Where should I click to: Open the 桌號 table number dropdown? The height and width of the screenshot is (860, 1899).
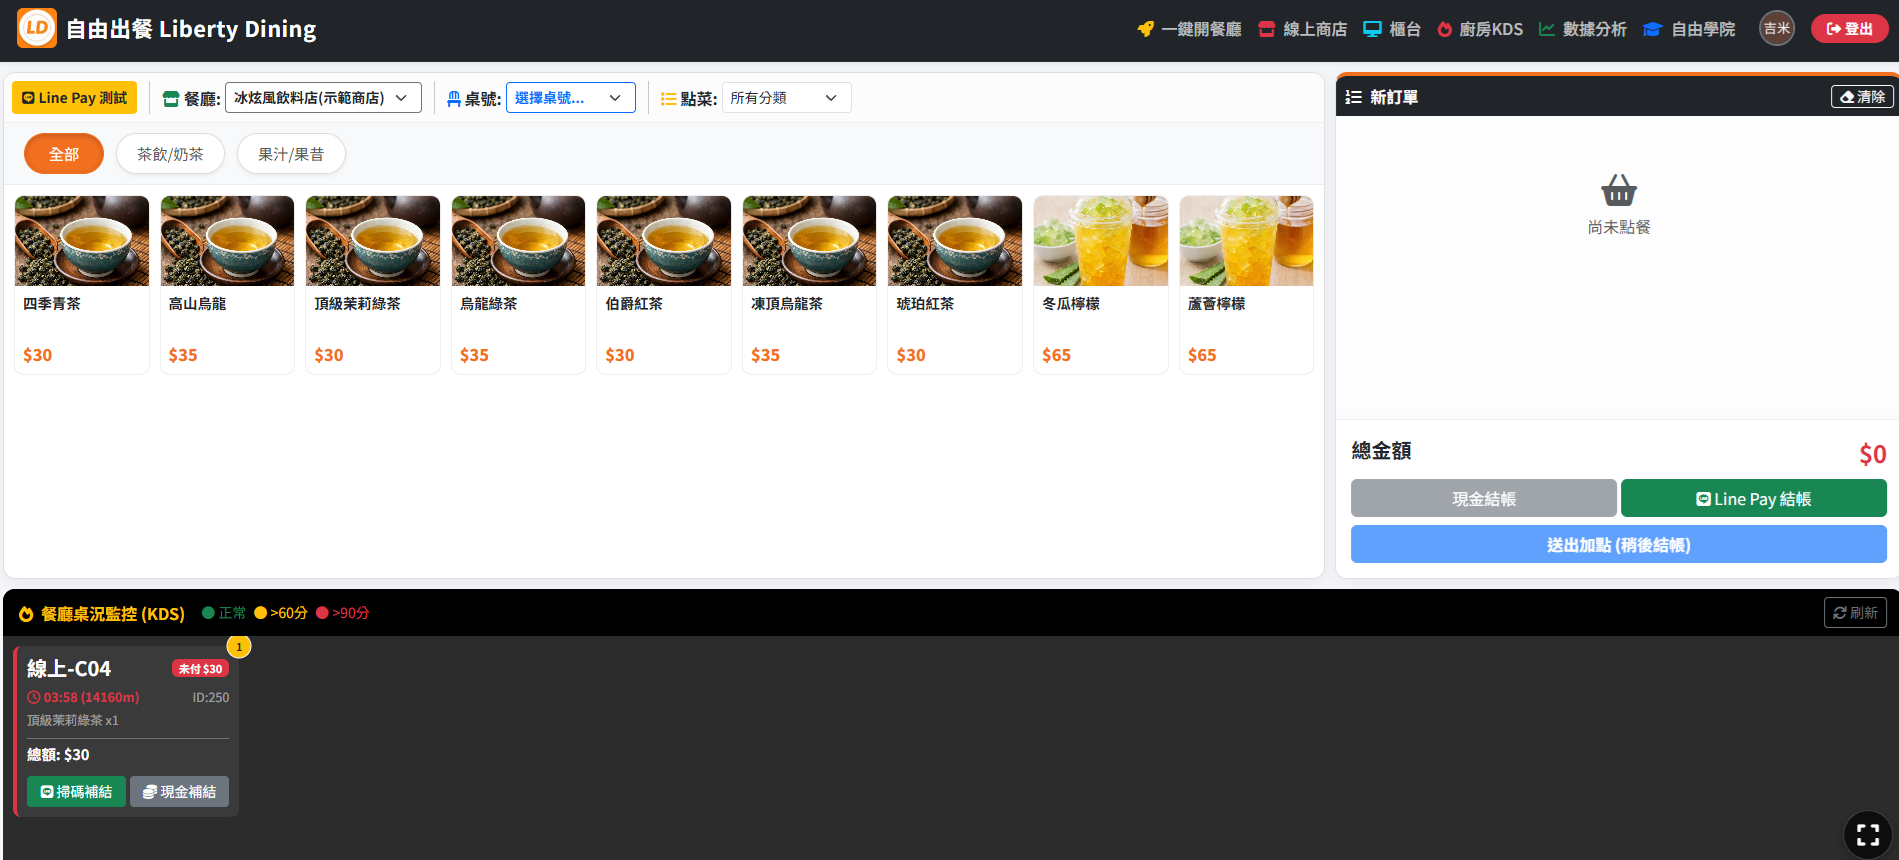(x=570, y=97)
